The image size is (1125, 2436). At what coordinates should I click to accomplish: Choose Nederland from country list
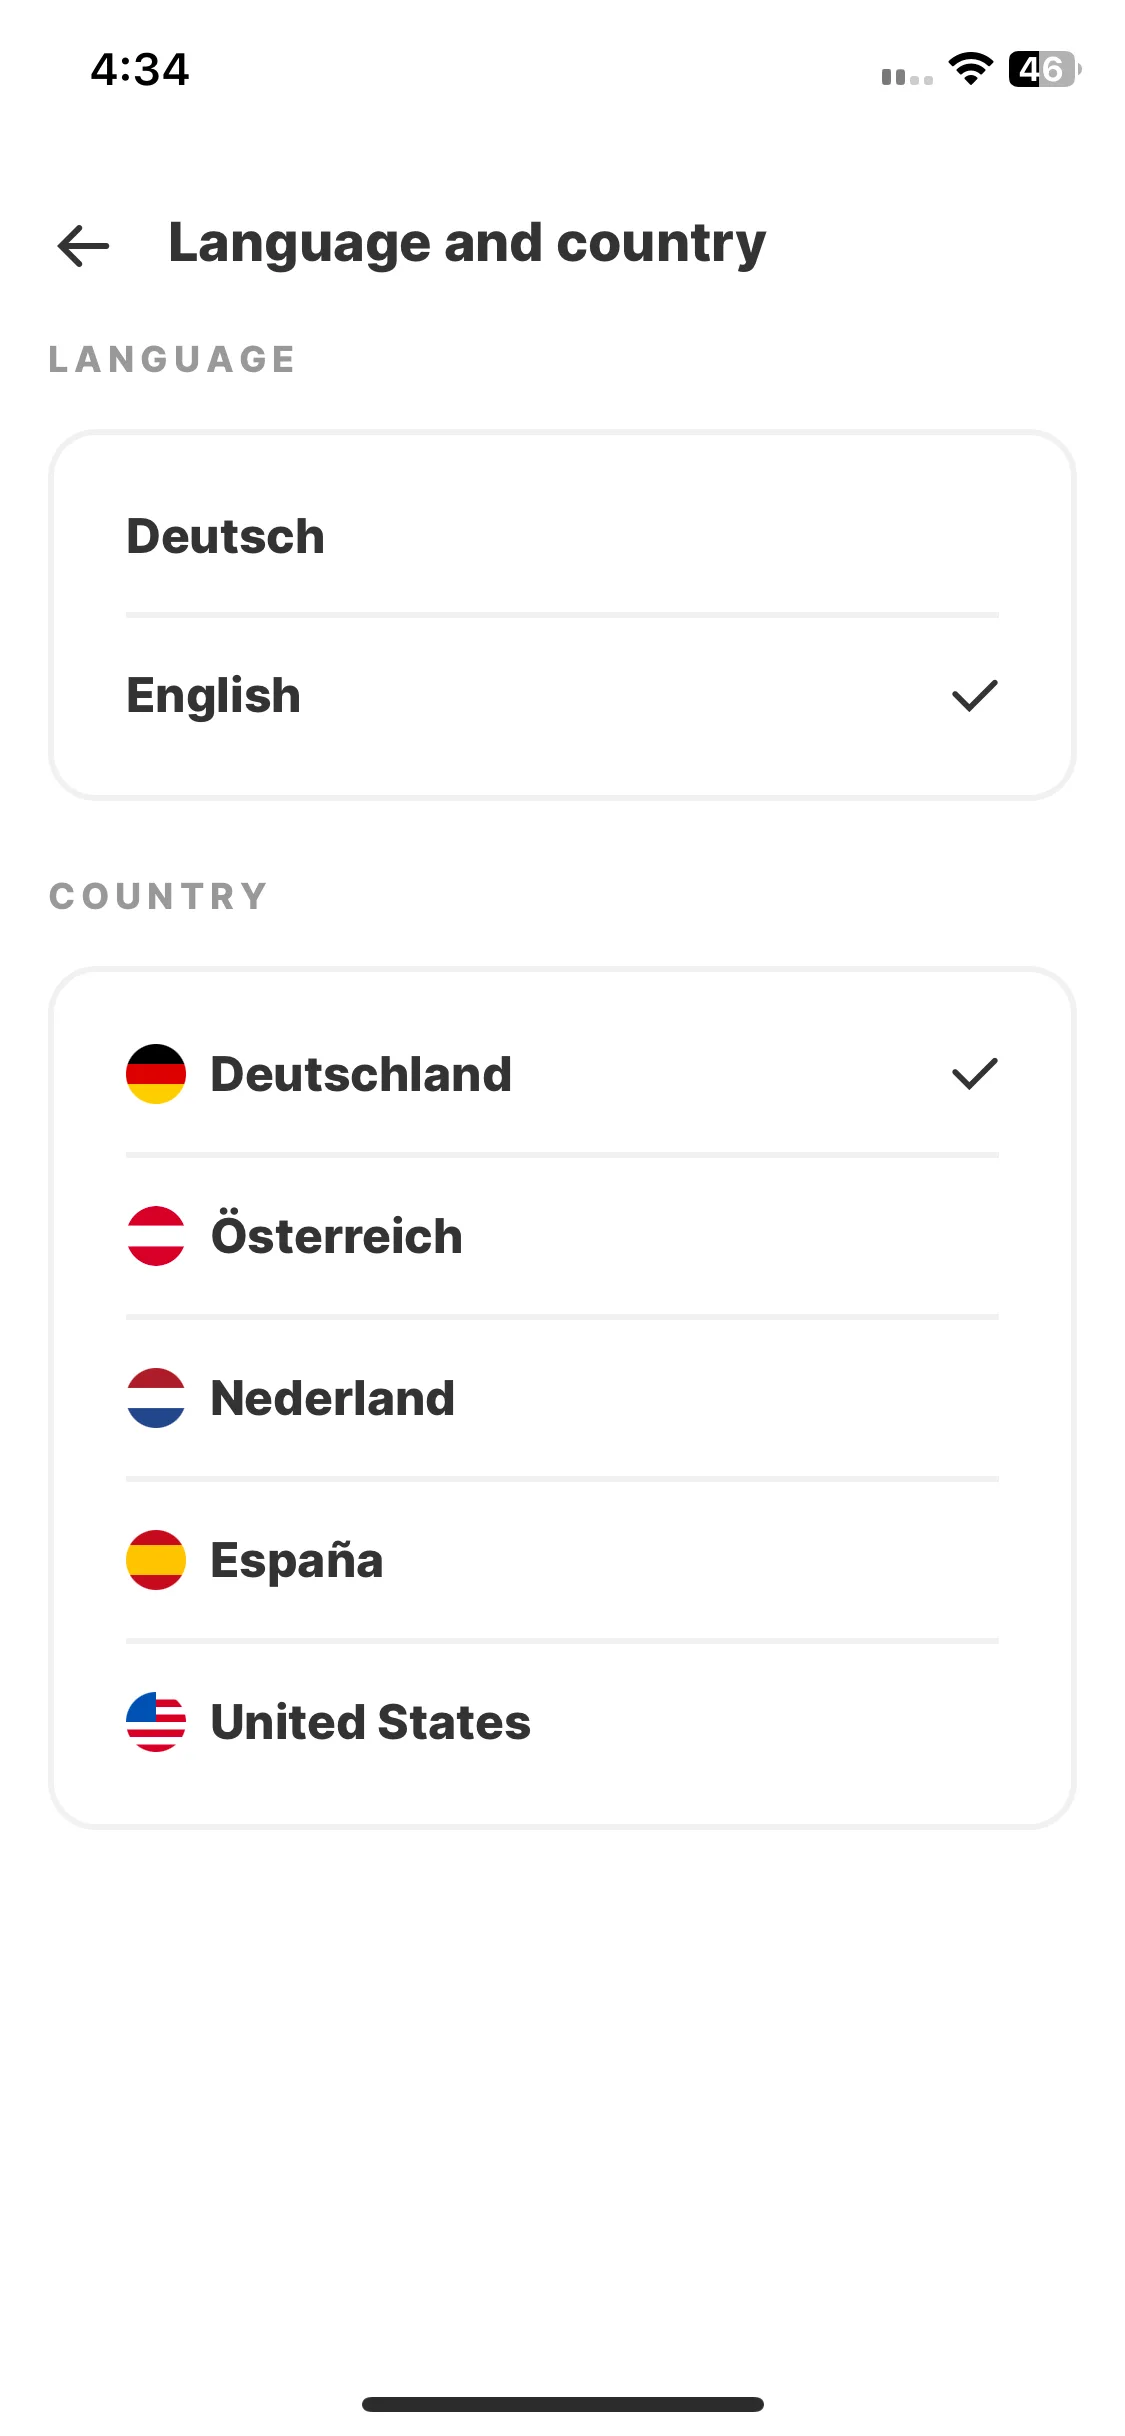pos(562,1398)
